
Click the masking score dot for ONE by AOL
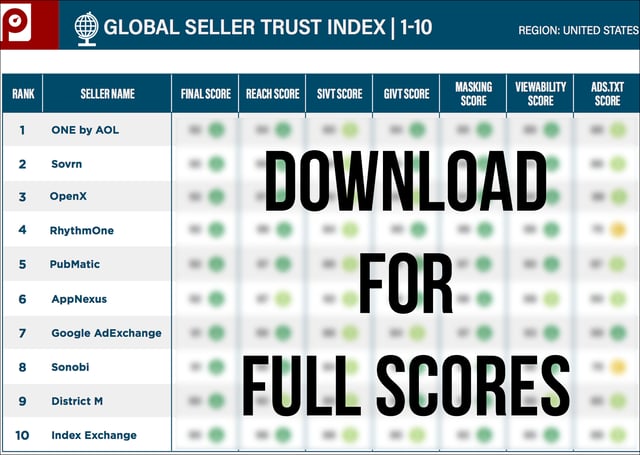point(484,130)
